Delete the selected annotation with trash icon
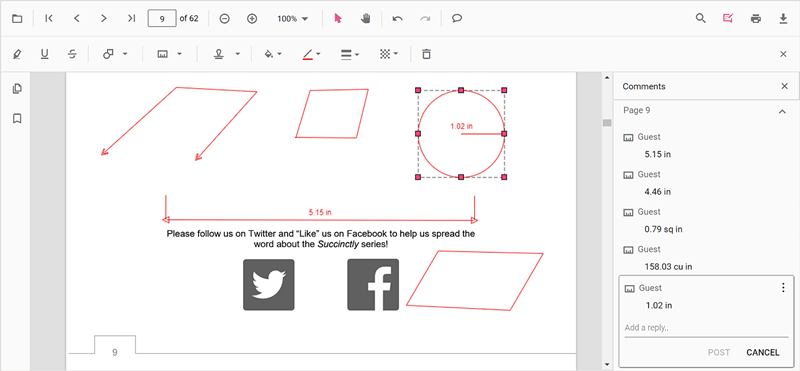This screenshot has height=371, width=800. click(x=427, y=54)
